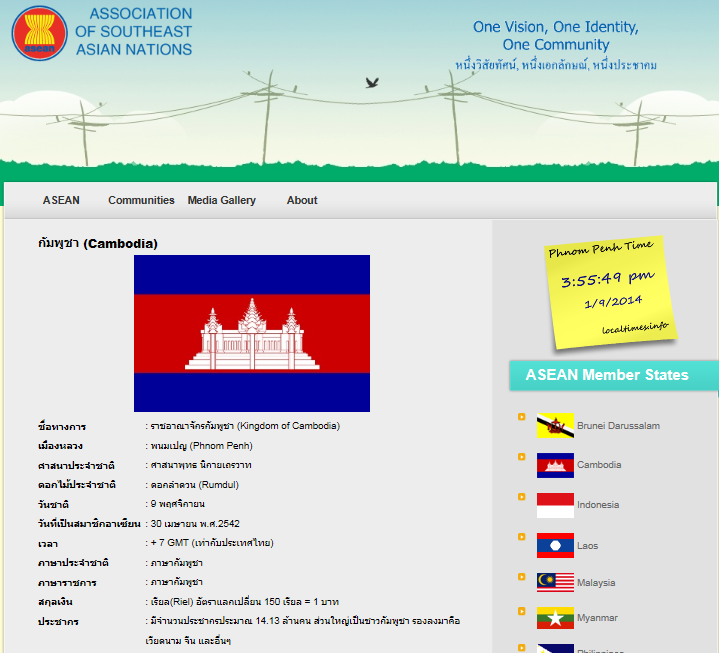Click the Indonesia flag icon
Viewport: 719px width, 653px height.
coord(555,505)
